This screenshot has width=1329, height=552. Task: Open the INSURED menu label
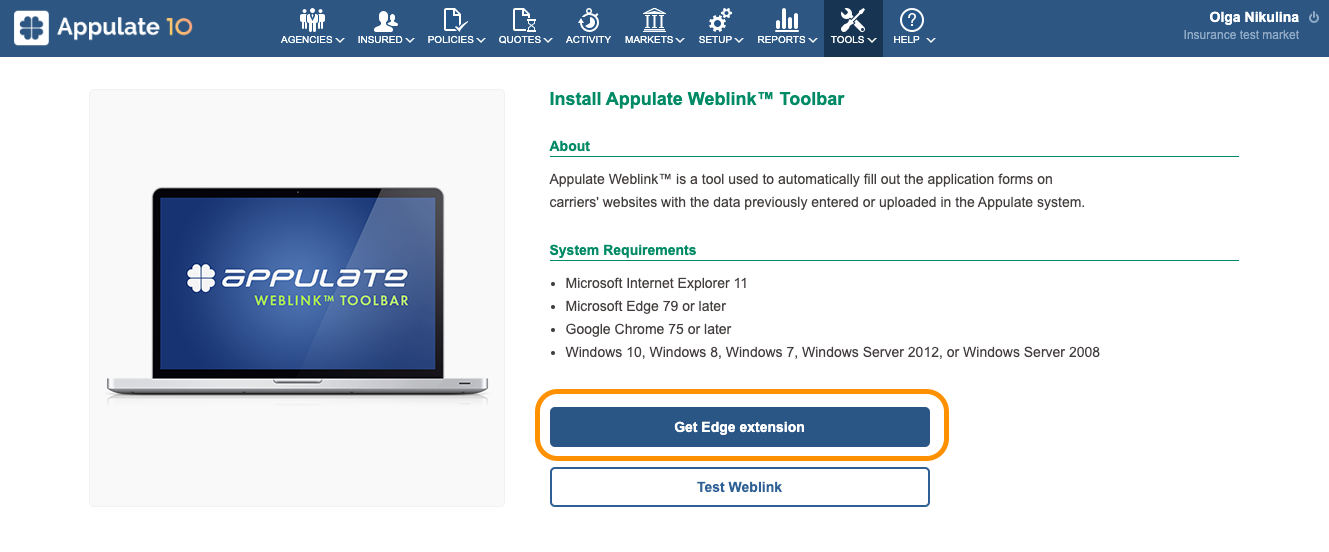tap(380, 40)
